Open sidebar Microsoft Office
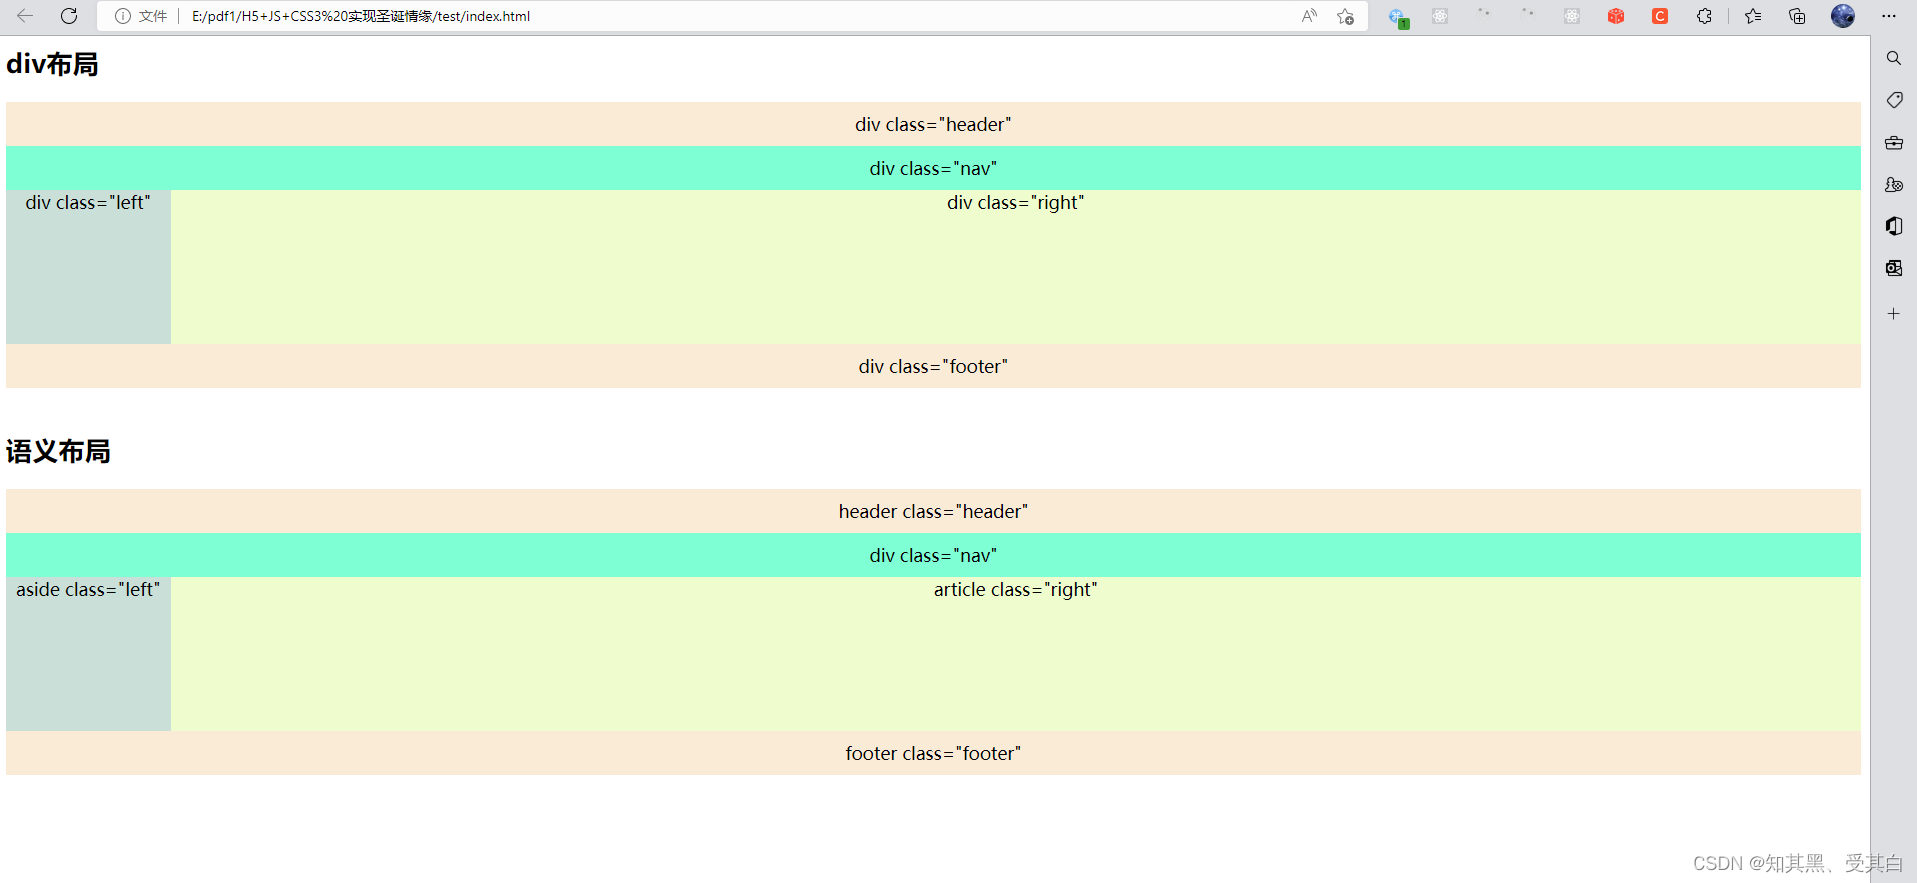The width and height of the screenshot is (1917, 883). [1894, 226]
